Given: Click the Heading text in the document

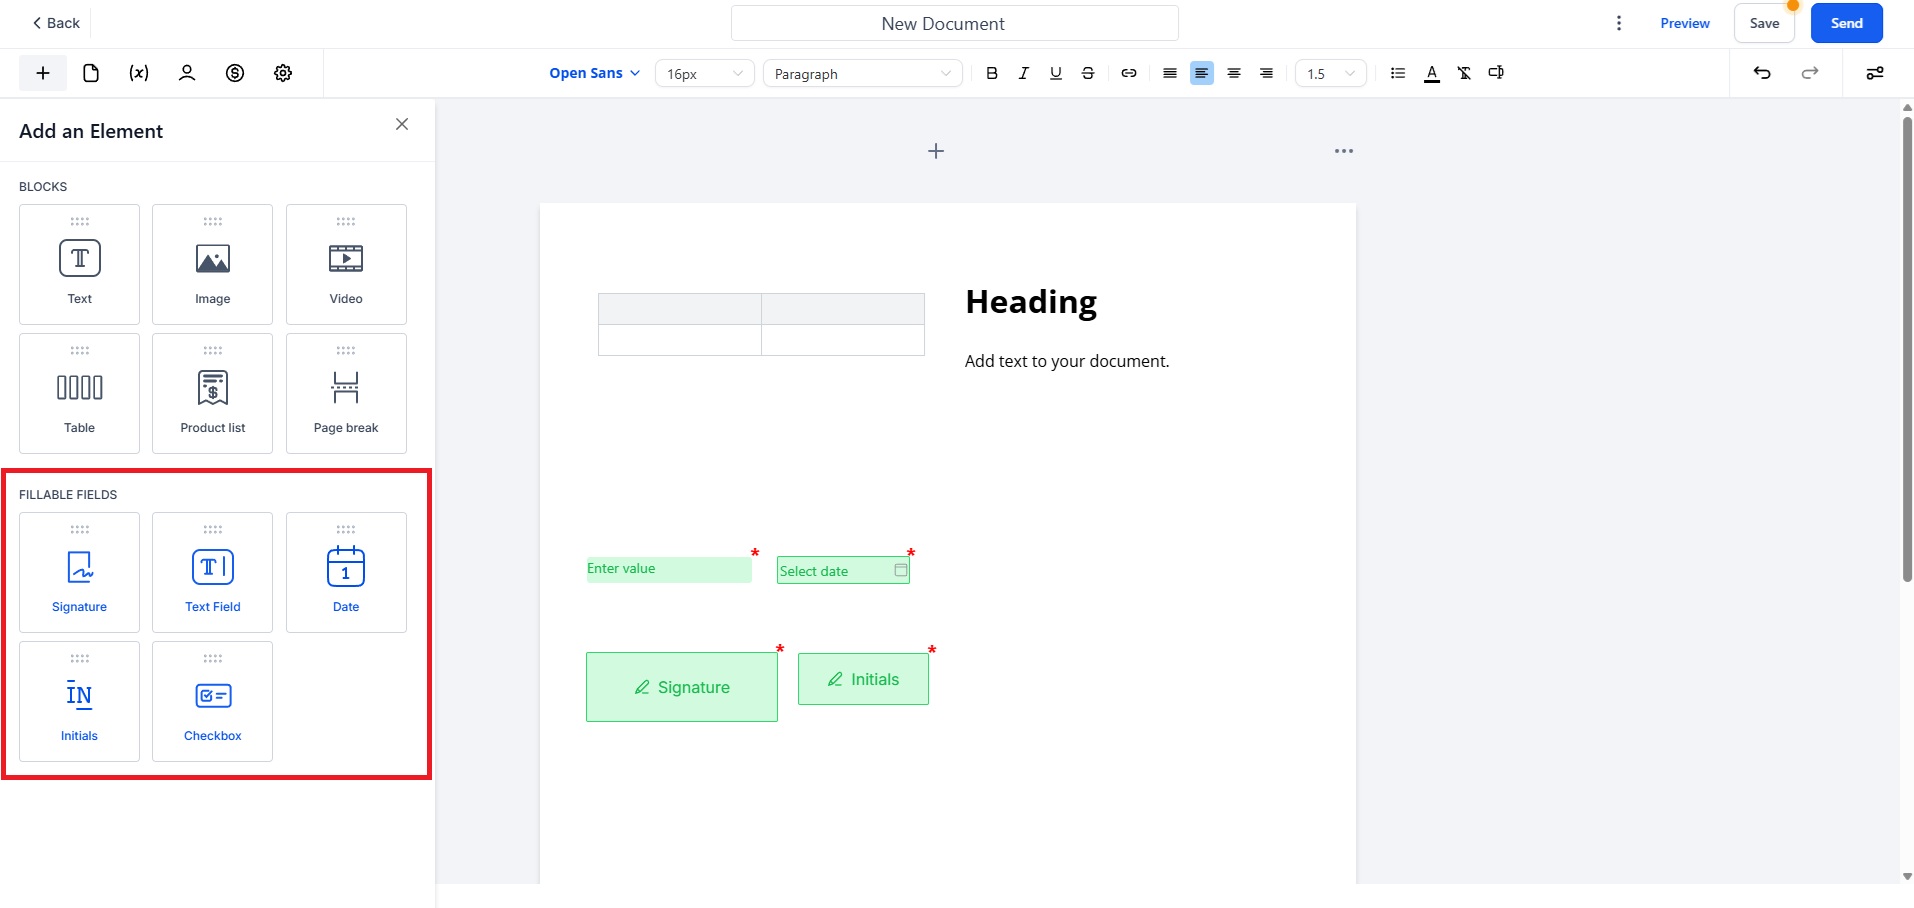Looking at the screenshot, I should tap(1031, 302).
